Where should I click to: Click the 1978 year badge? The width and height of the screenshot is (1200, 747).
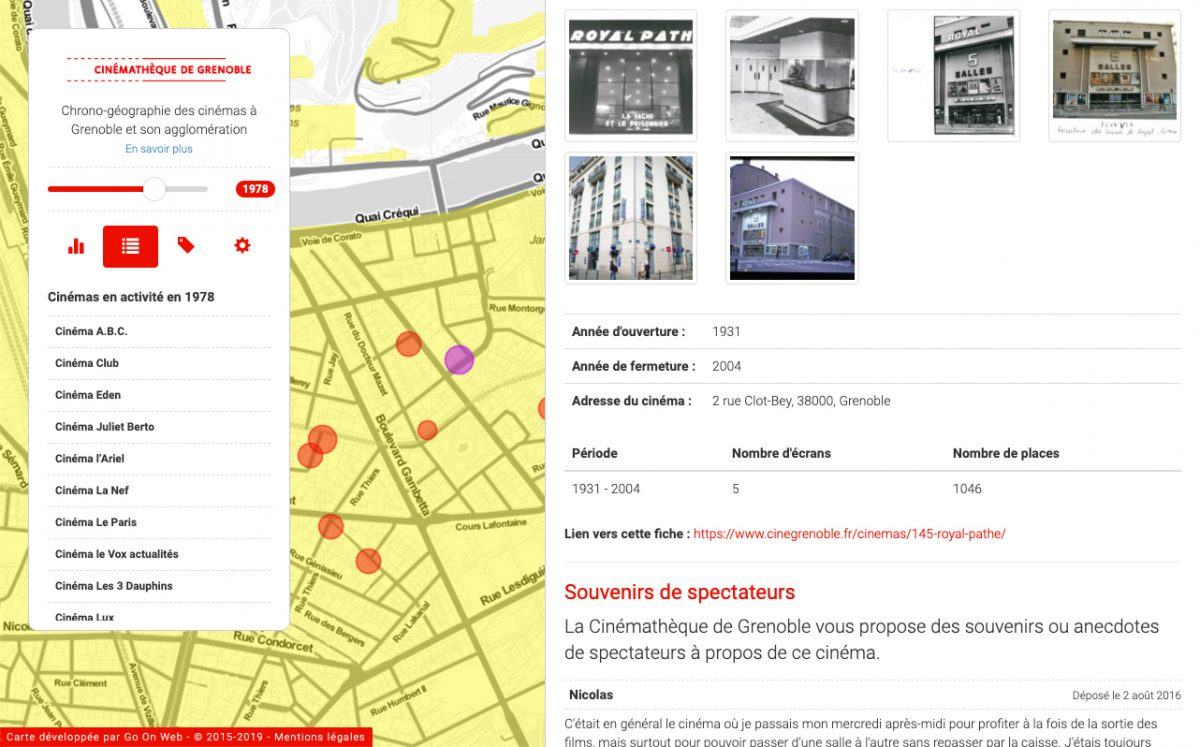point(255,189)
